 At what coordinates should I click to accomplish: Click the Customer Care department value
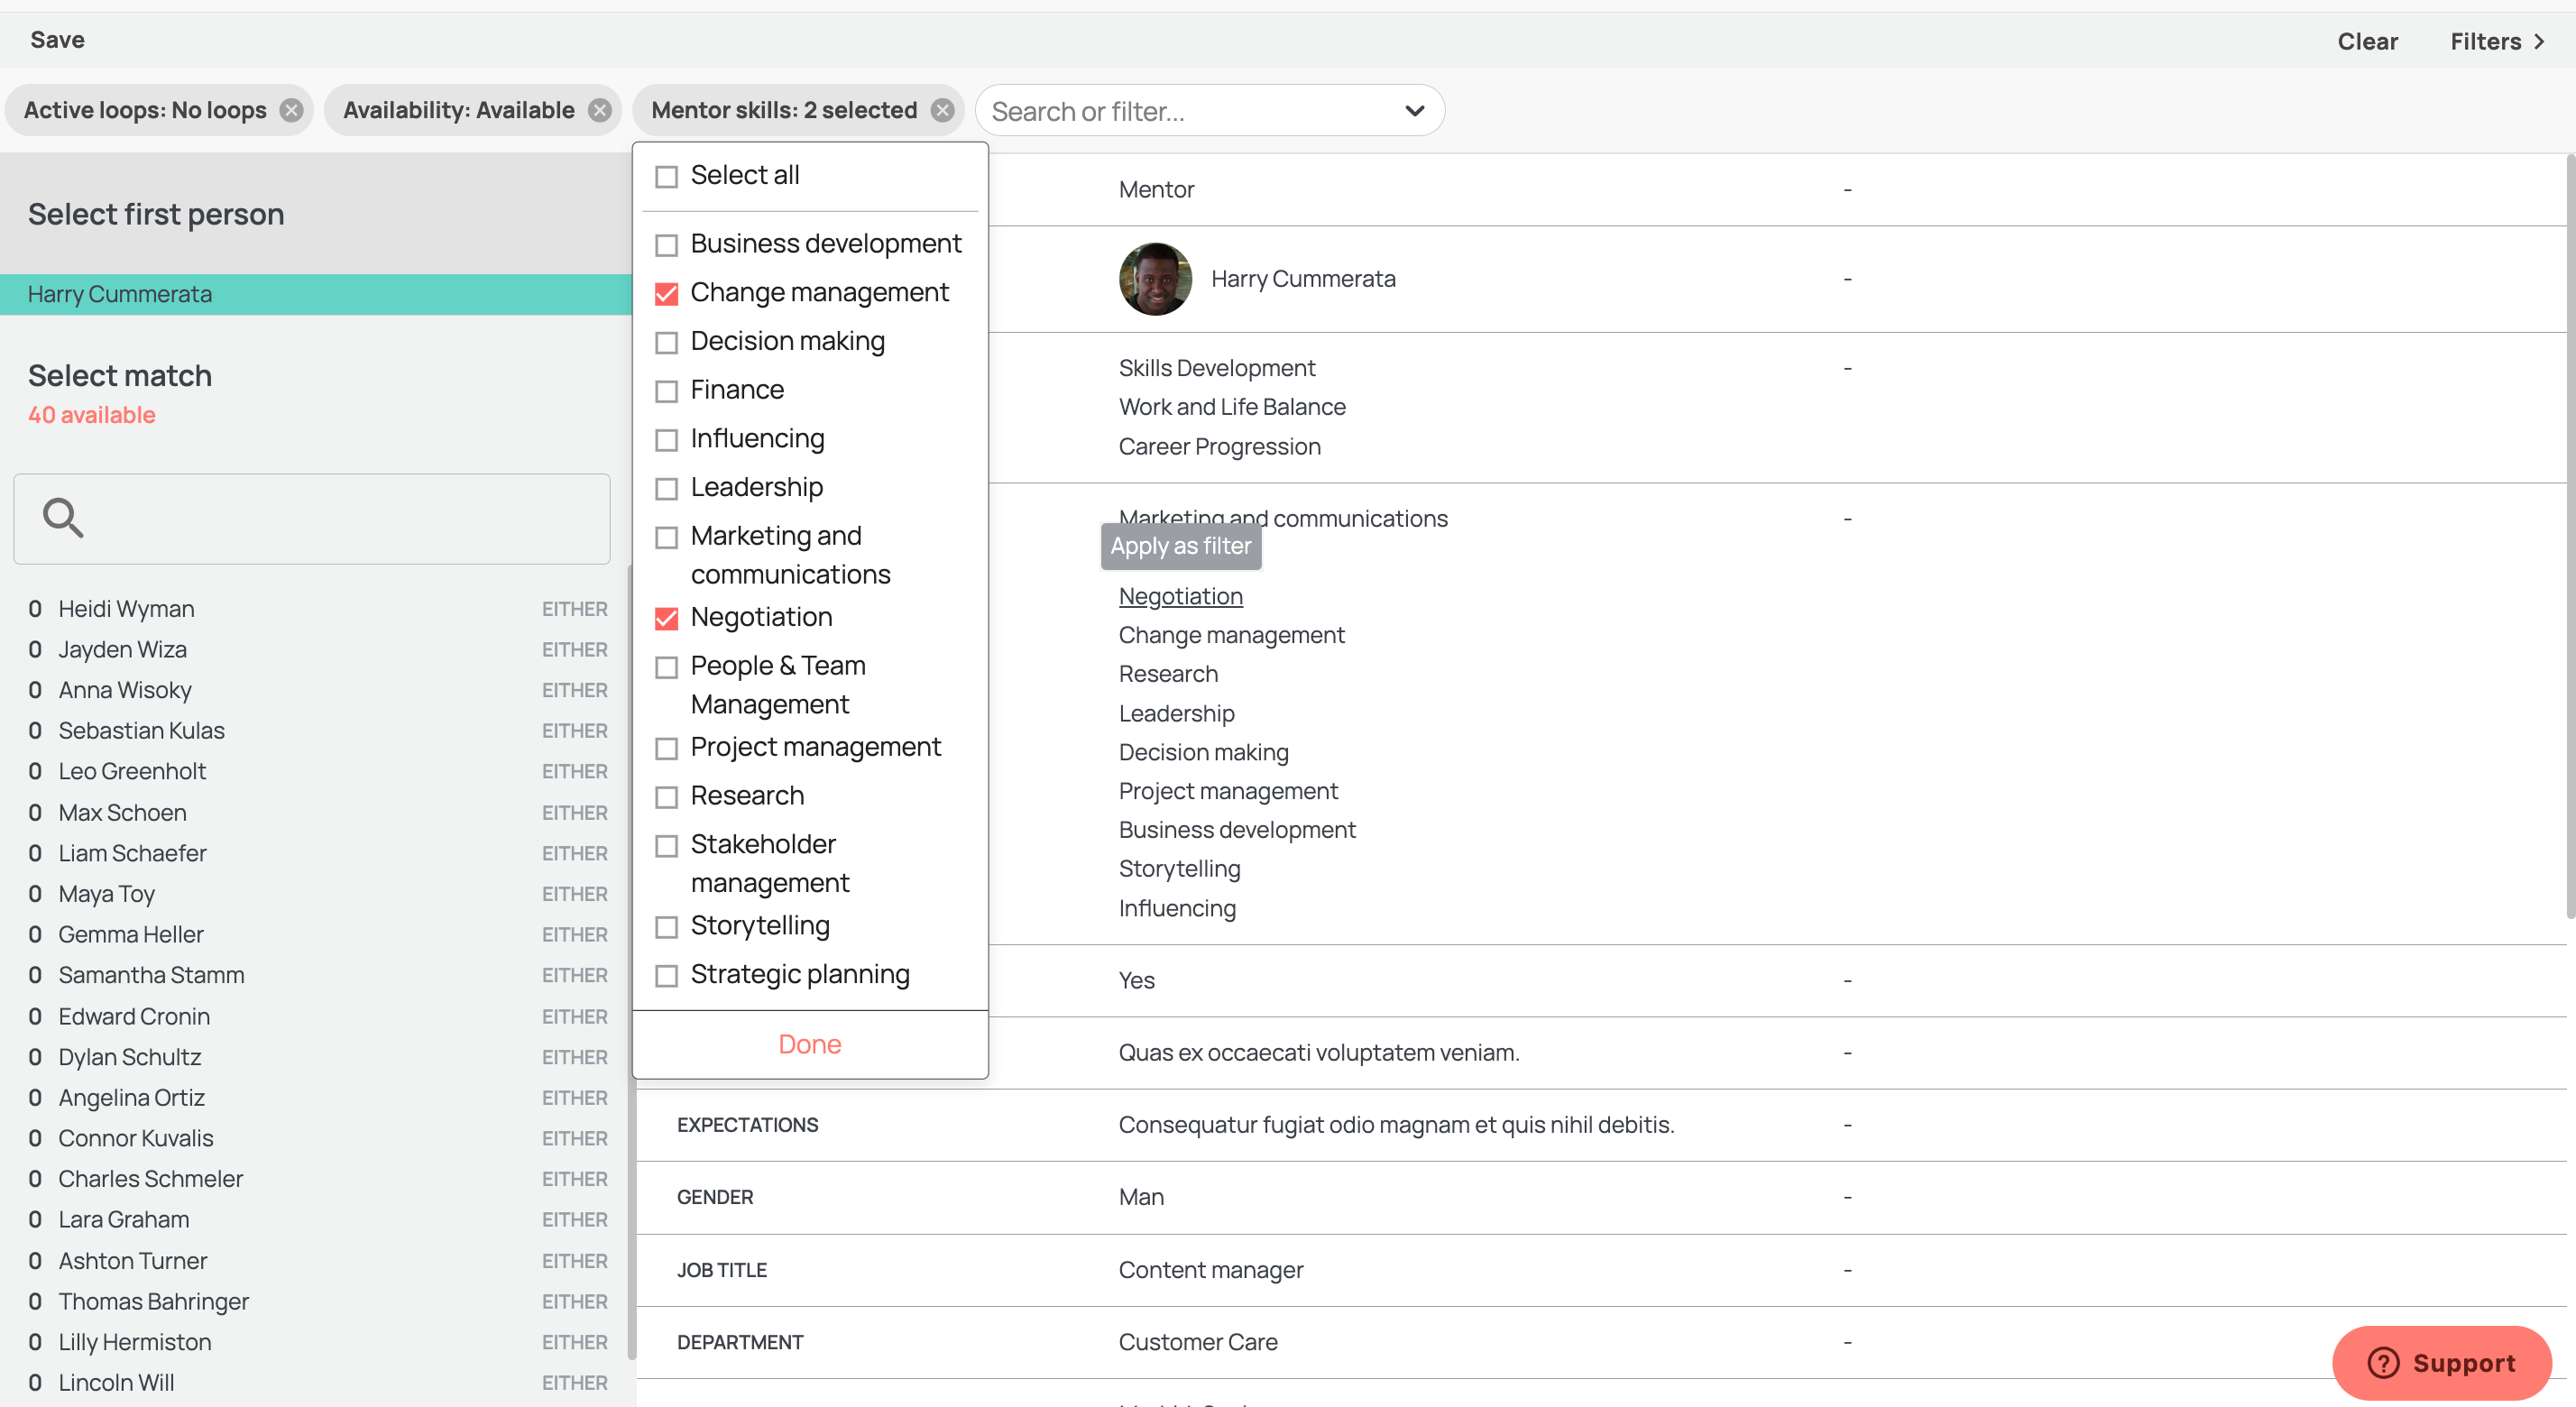click(1198, 1342)
